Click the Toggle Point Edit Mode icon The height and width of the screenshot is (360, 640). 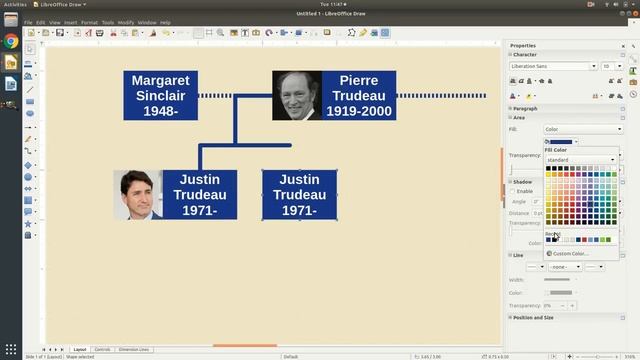tap(351, 33)
